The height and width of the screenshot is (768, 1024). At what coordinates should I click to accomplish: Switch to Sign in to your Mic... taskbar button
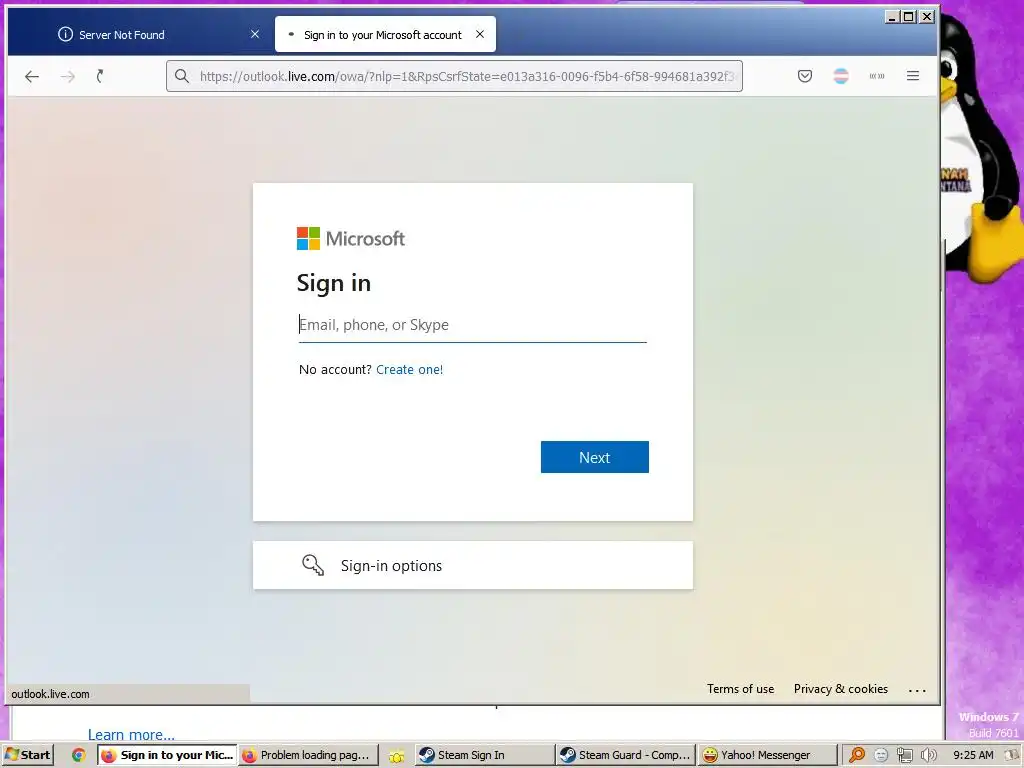[167, 755]
